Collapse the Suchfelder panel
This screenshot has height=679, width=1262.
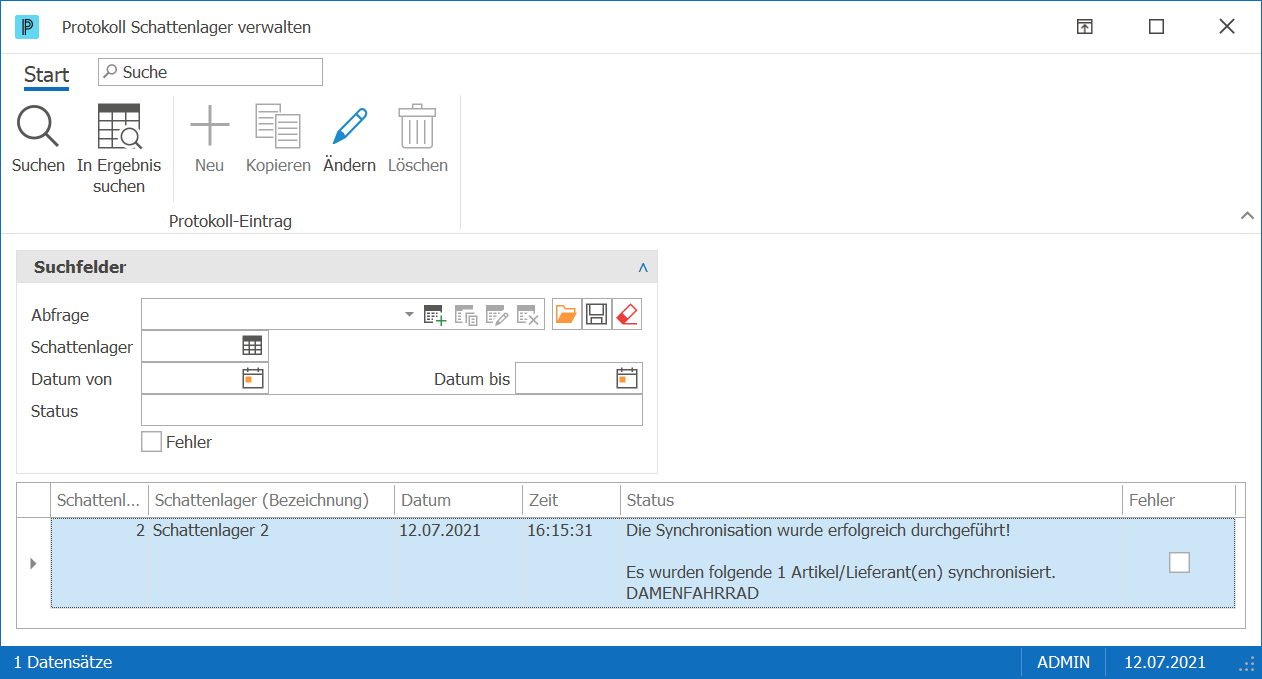coord(643,268)
